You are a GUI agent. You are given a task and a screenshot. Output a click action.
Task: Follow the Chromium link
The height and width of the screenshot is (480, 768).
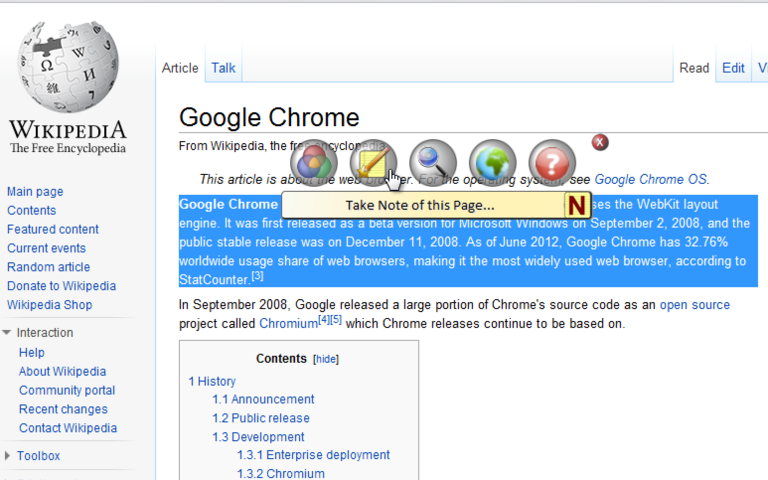[x=288, y=324]
